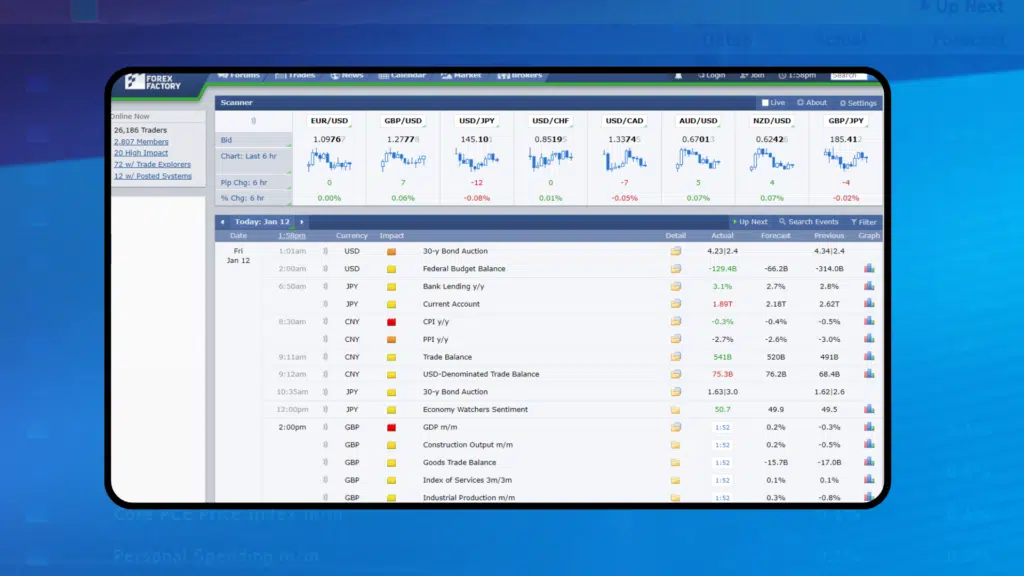Go to next day with right arrow

301,222
